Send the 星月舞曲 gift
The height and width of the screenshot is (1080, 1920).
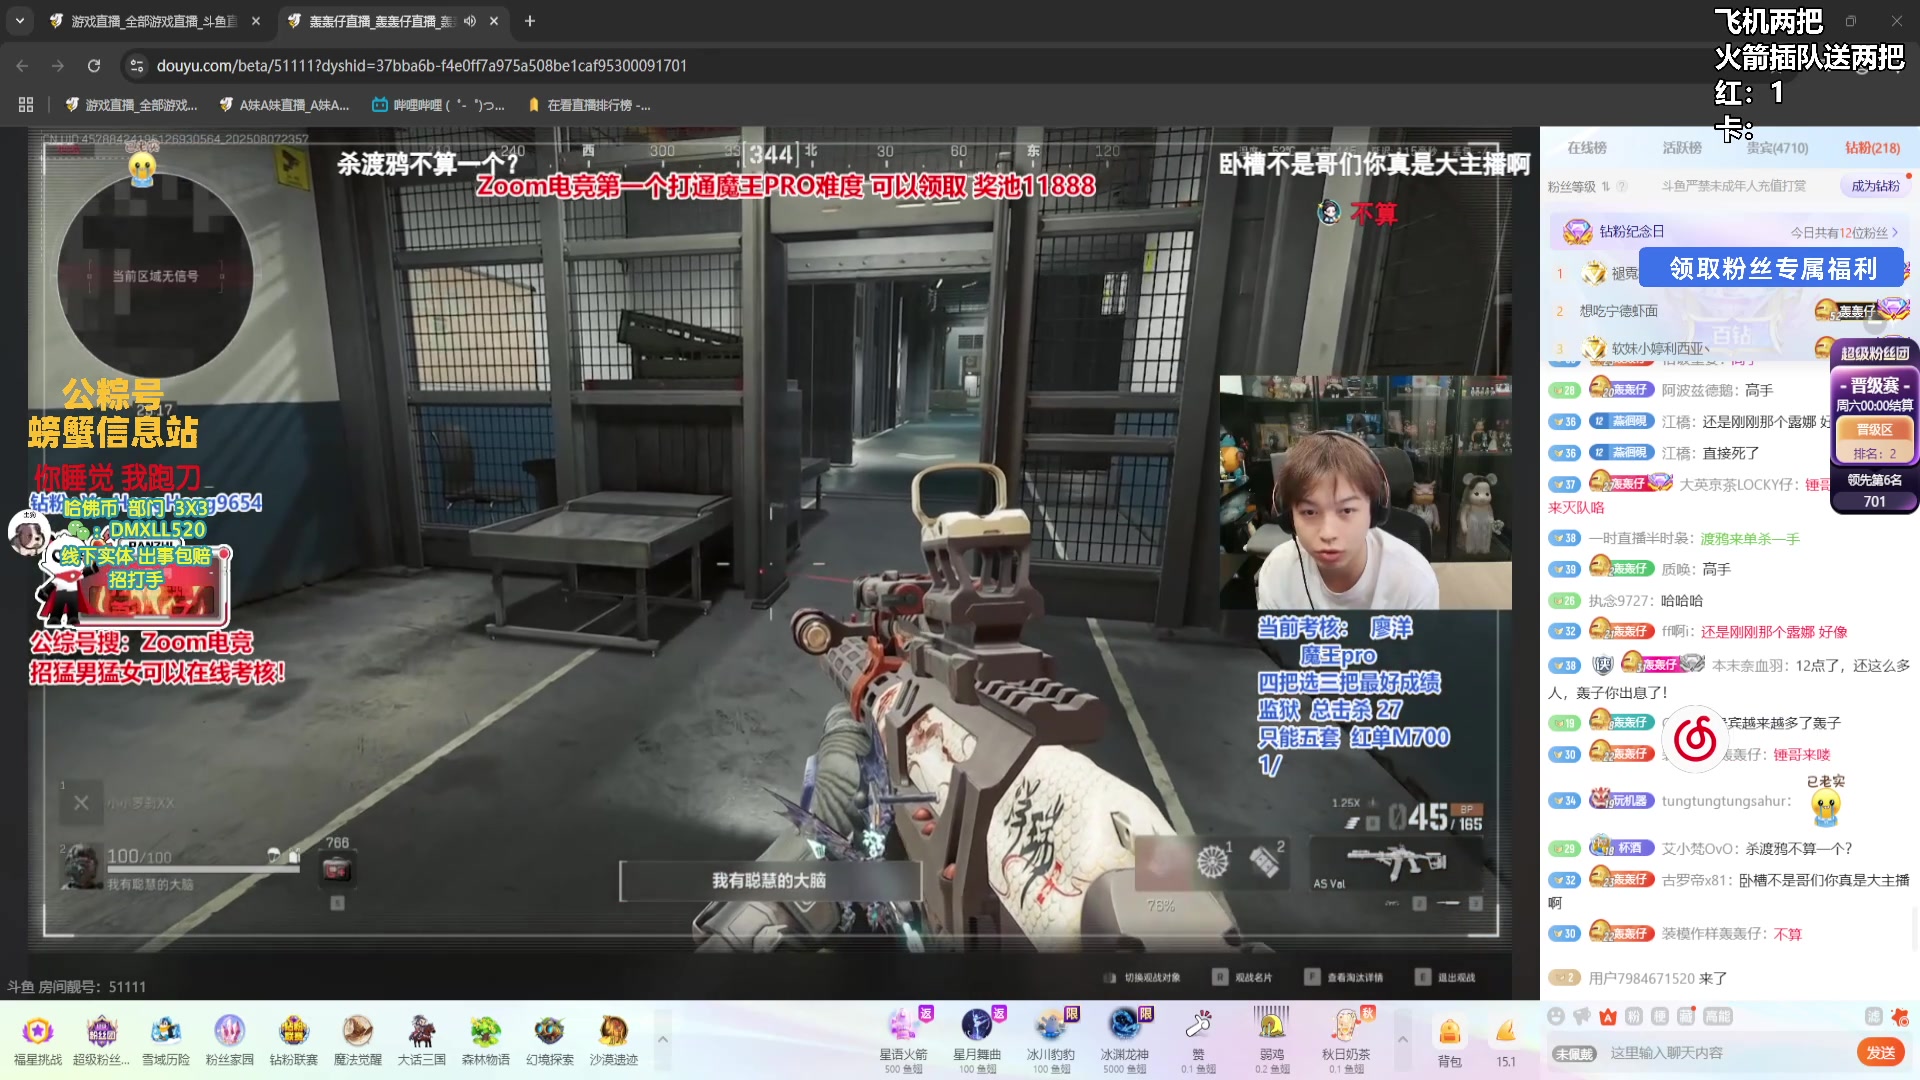977,1040
